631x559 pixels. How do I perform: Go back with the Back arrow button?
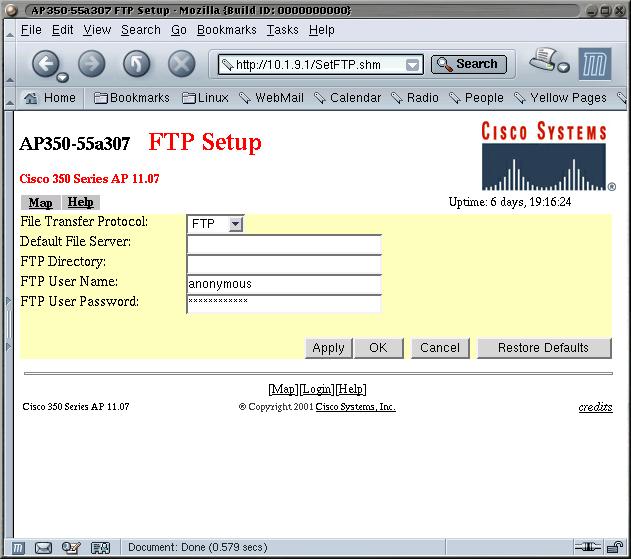[45, 64]
